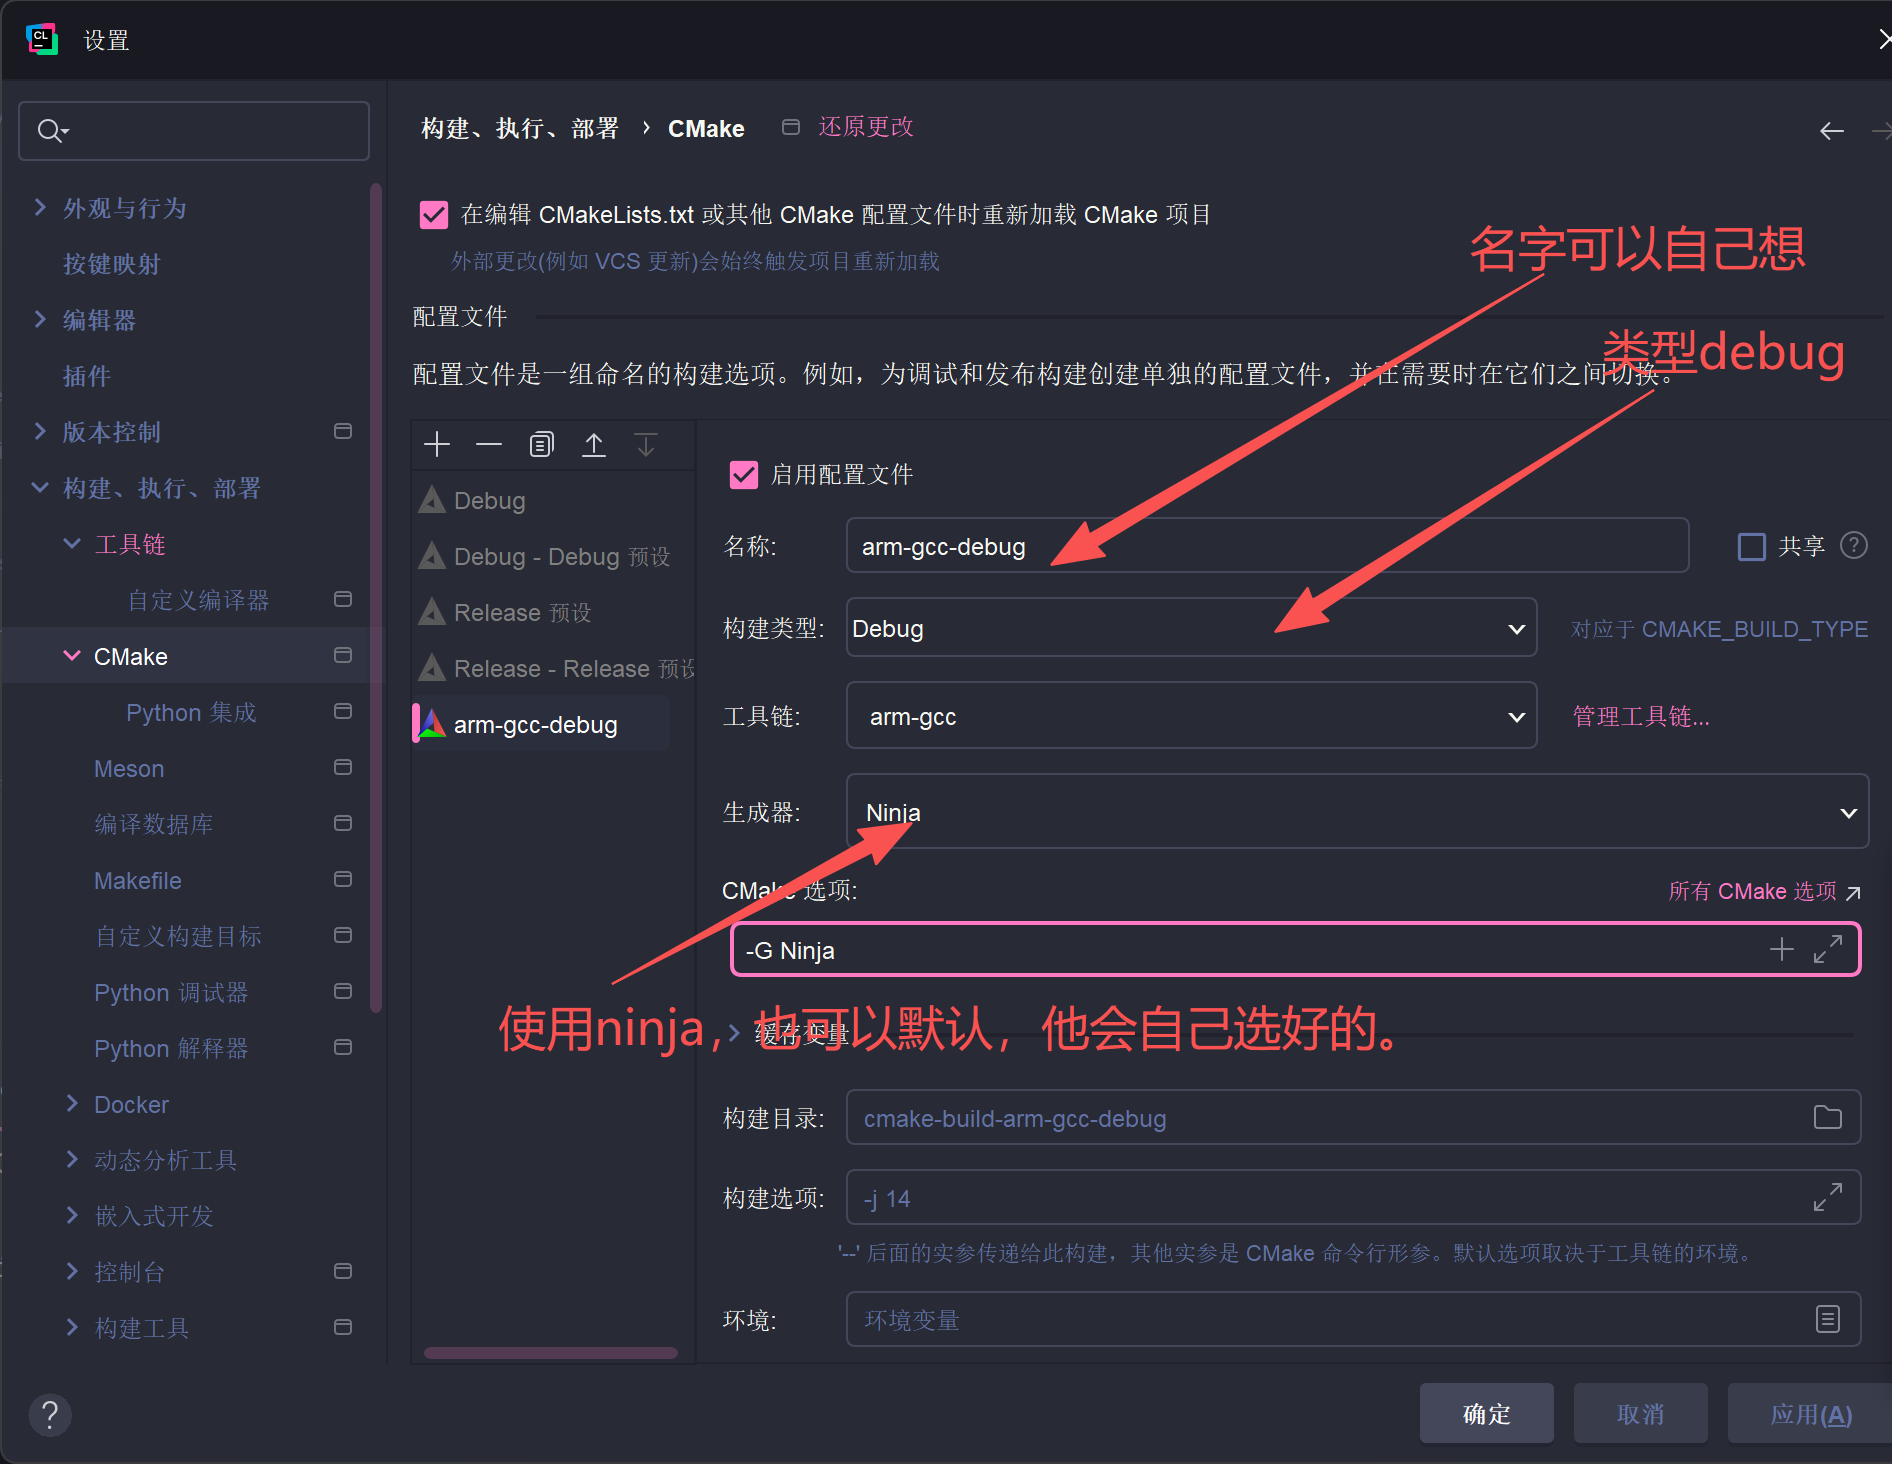Click 确定 button

[x=1486, y=1413]
